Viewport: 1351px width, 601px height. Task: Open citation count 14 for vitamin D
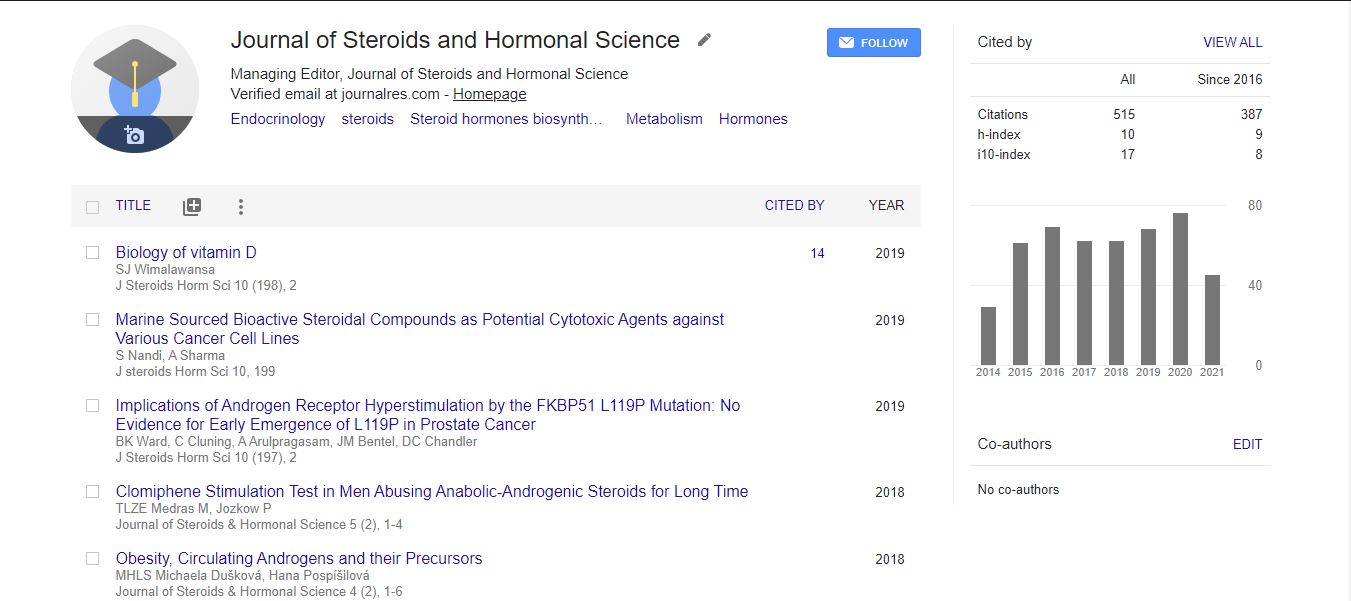(817, 253)
